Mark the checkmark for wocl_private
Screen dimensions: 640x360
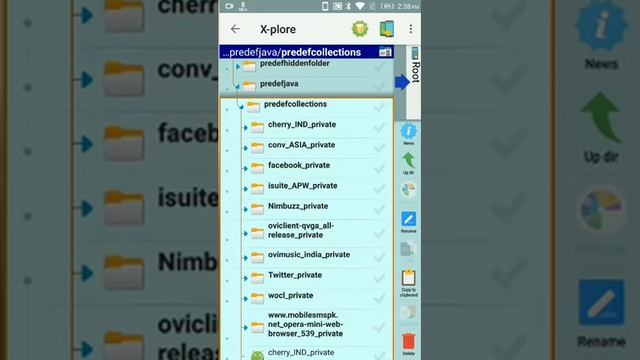coord(379,298)
